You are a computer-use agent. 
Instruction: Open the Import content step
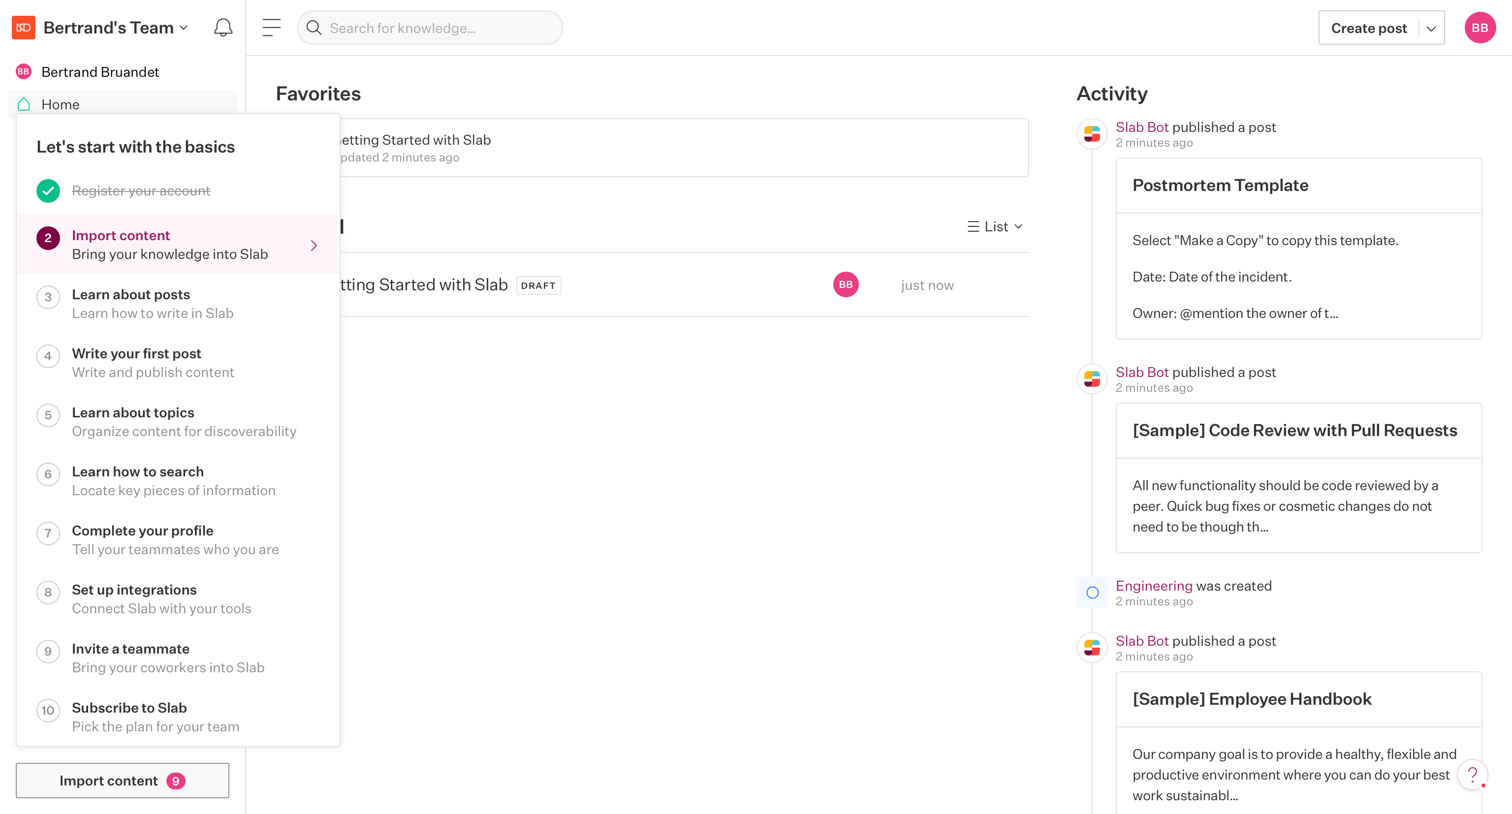pos(178,245)
